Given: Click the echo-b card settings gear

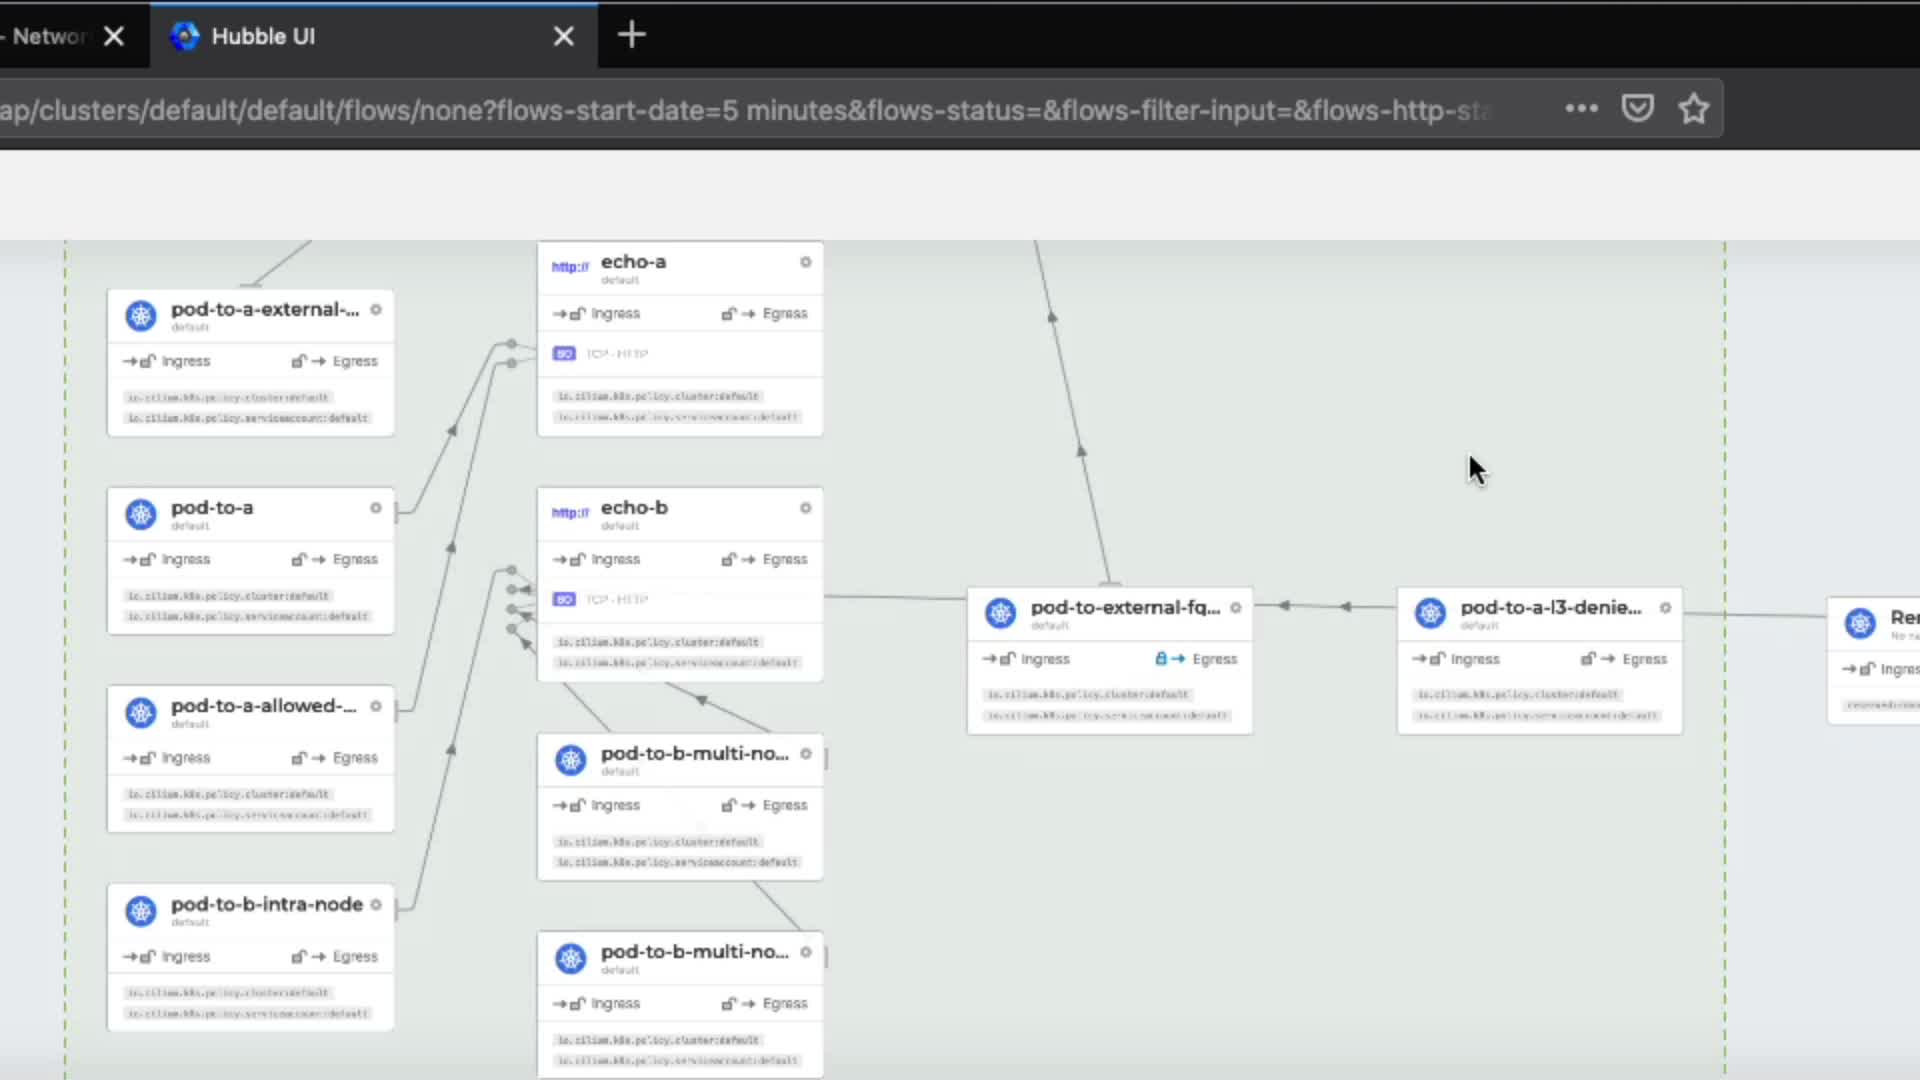Looking at the screenshot, I should coord(805,508).
